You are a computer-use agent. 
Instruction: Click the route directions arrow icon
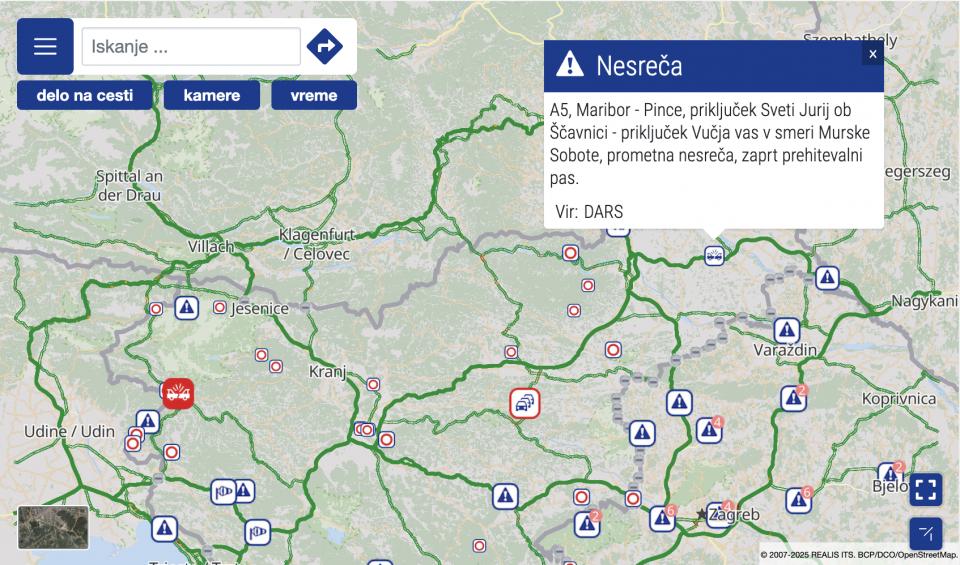(324, 46)
